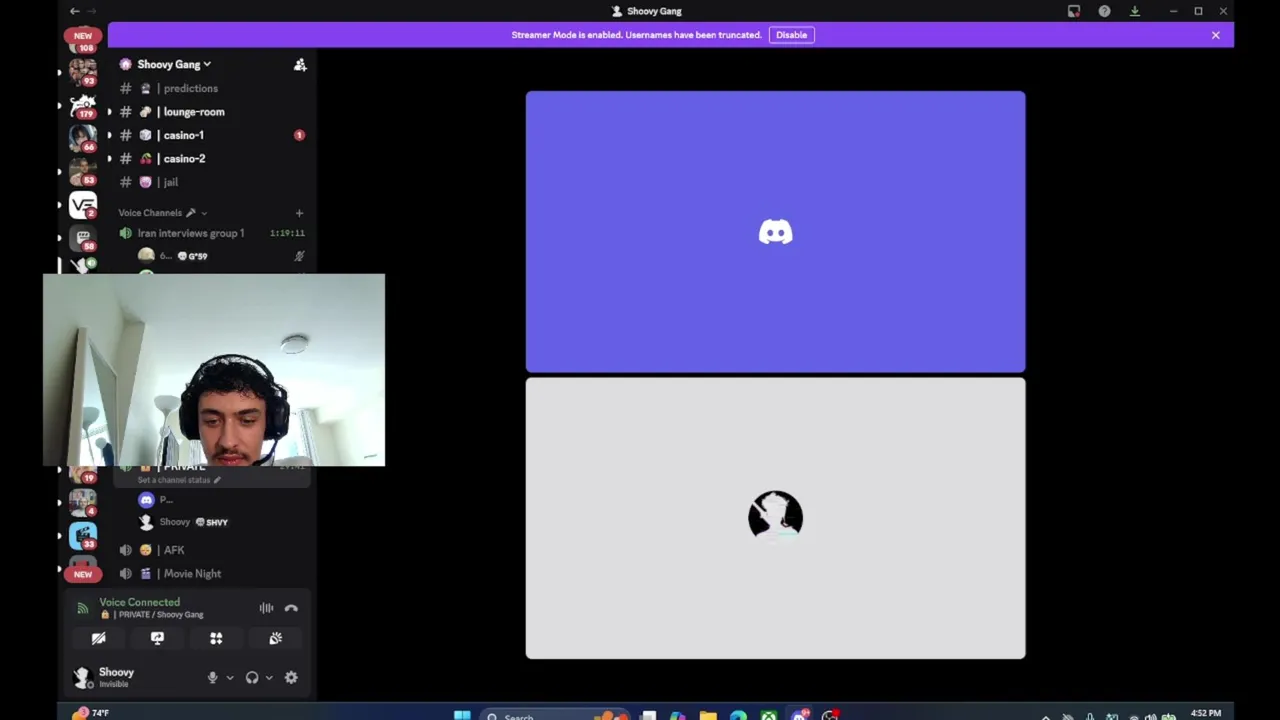Open File Explorer from taskbar

pos(708,715)
